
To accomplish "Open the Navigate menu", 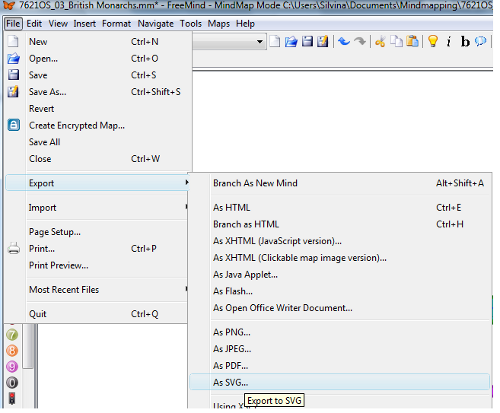I will click(x=156, y=24).
